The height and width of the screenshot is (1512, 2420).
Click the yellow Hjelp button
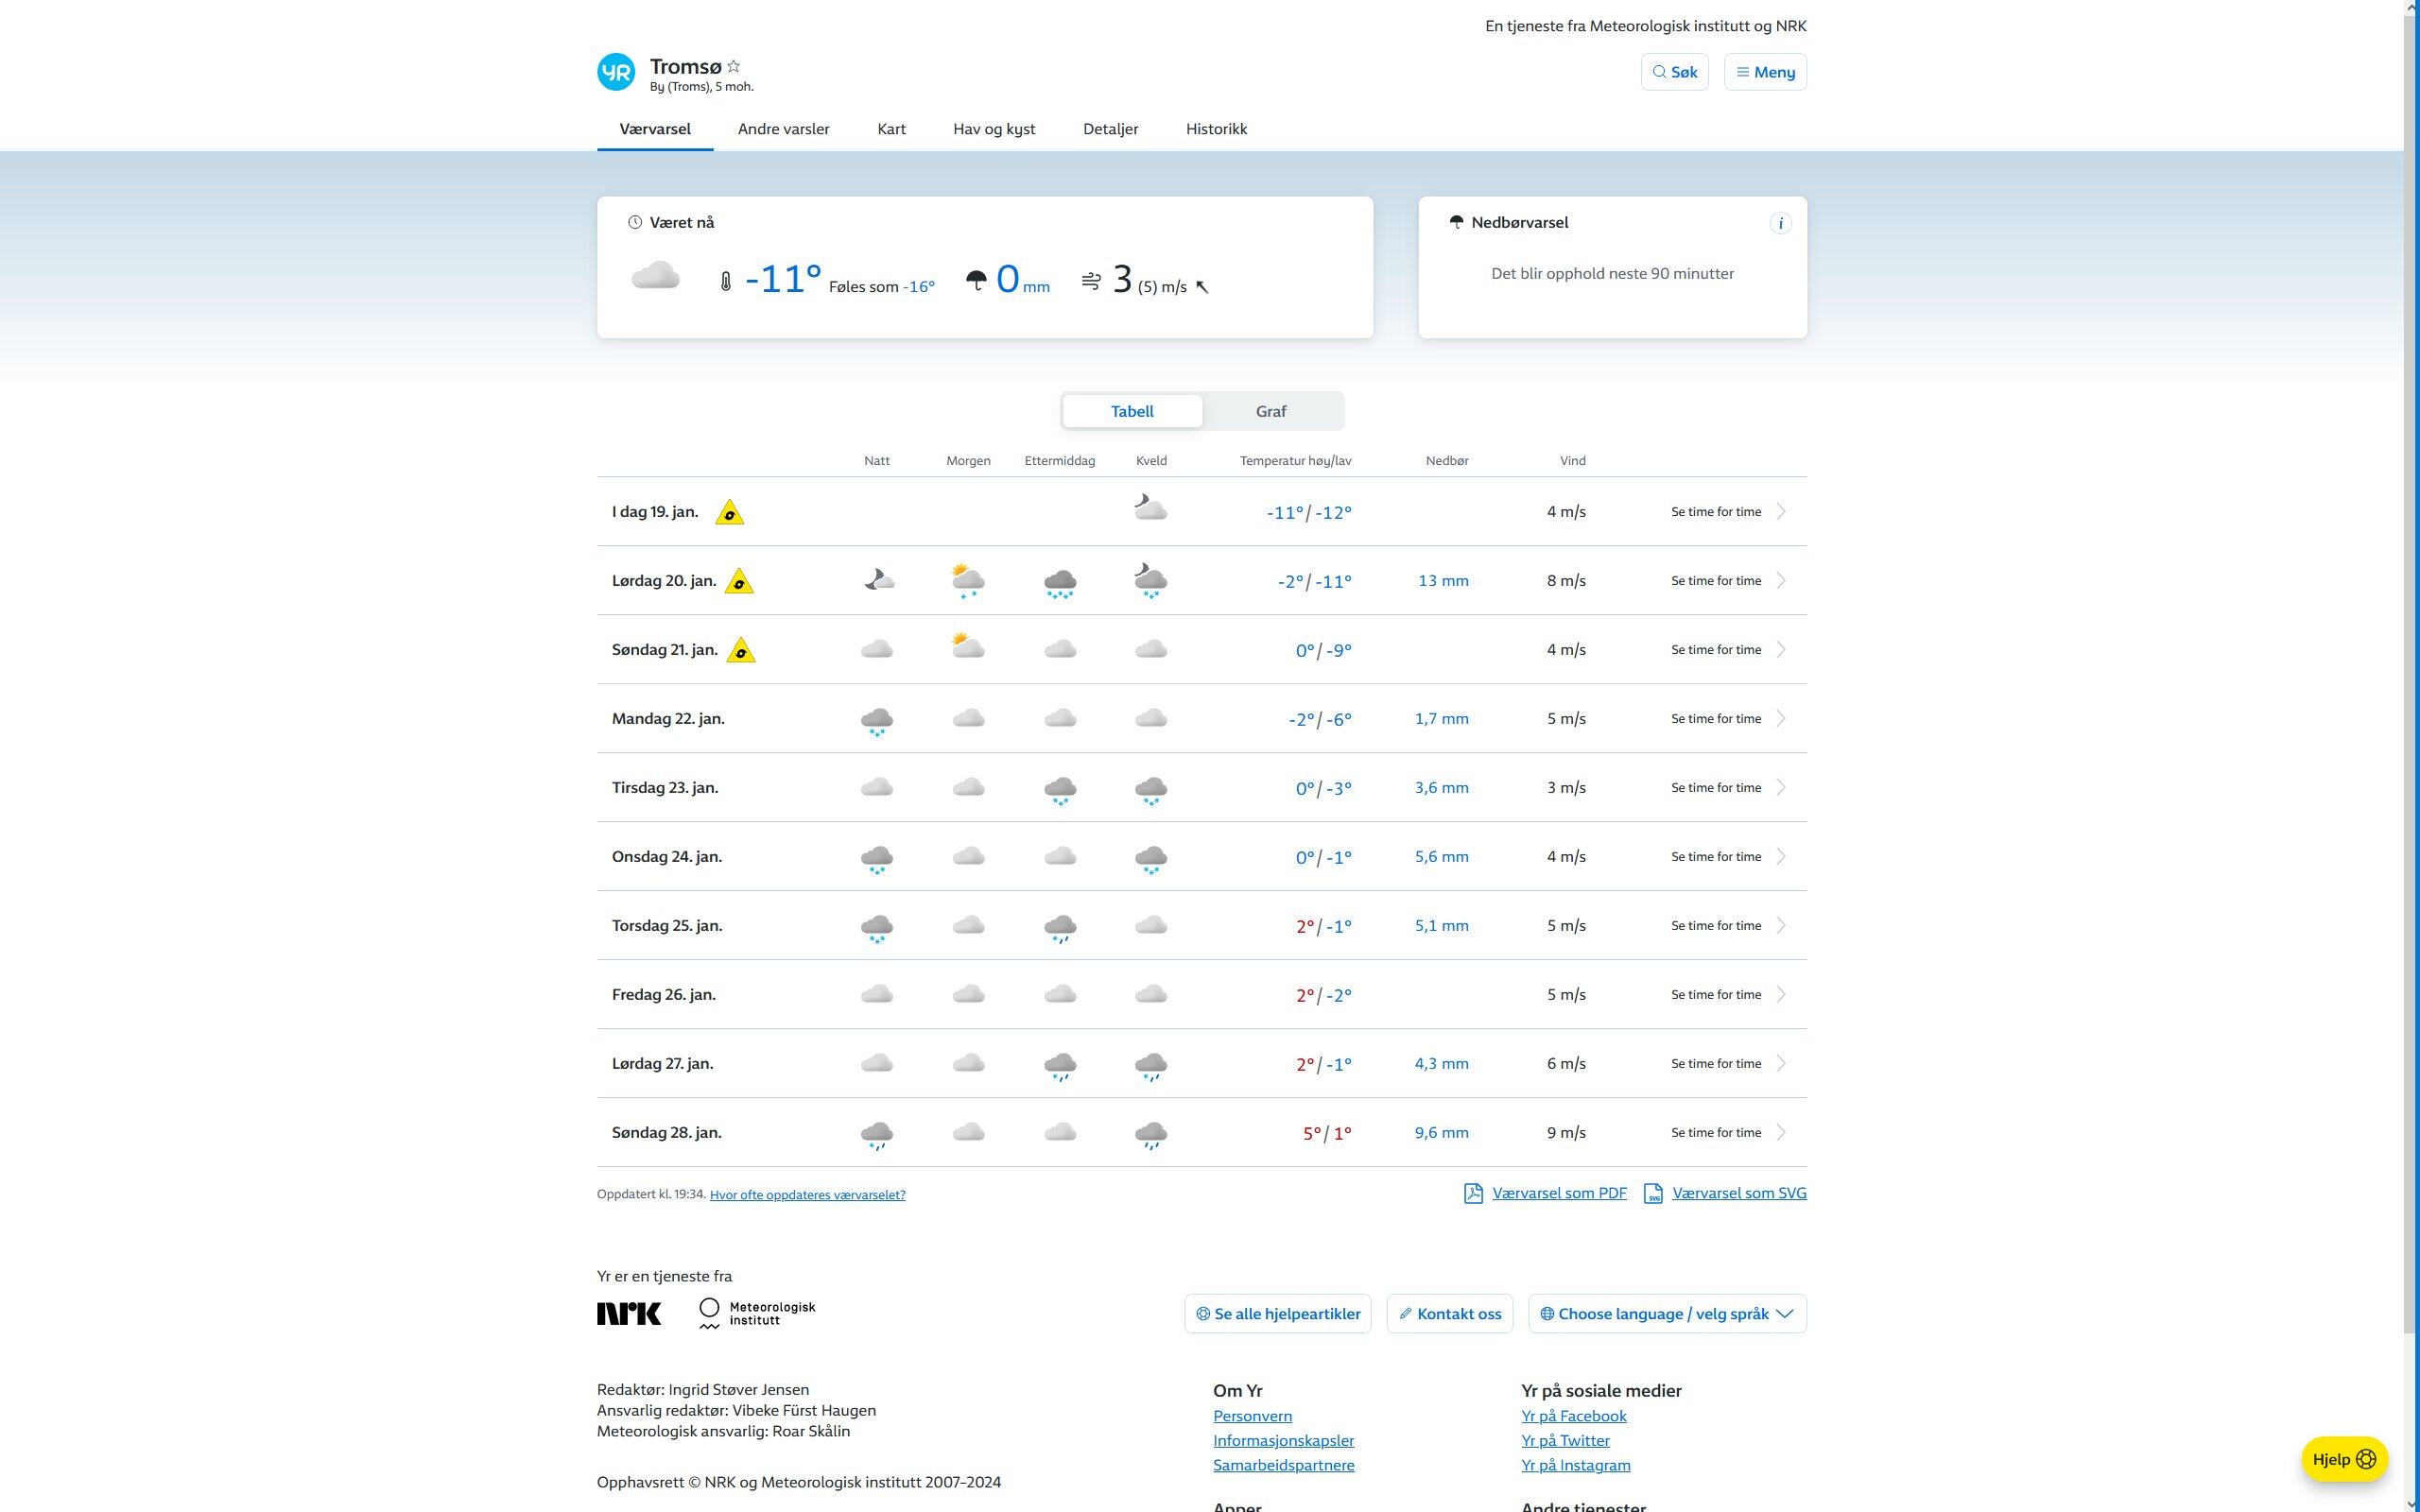tap(2343, 1459)
